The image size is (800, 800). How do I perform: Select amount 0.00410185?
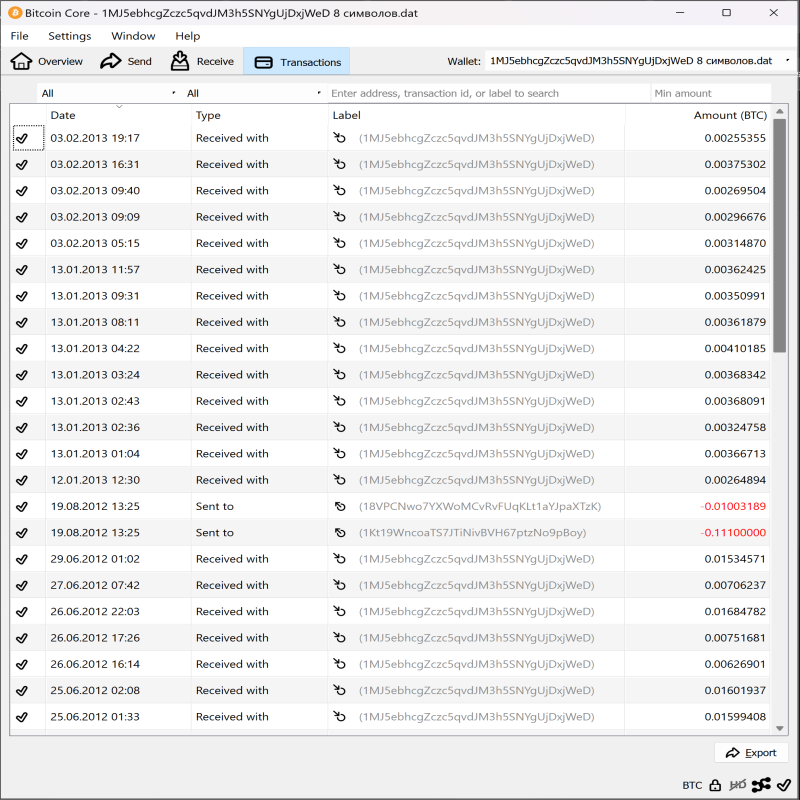coord(735,348)
